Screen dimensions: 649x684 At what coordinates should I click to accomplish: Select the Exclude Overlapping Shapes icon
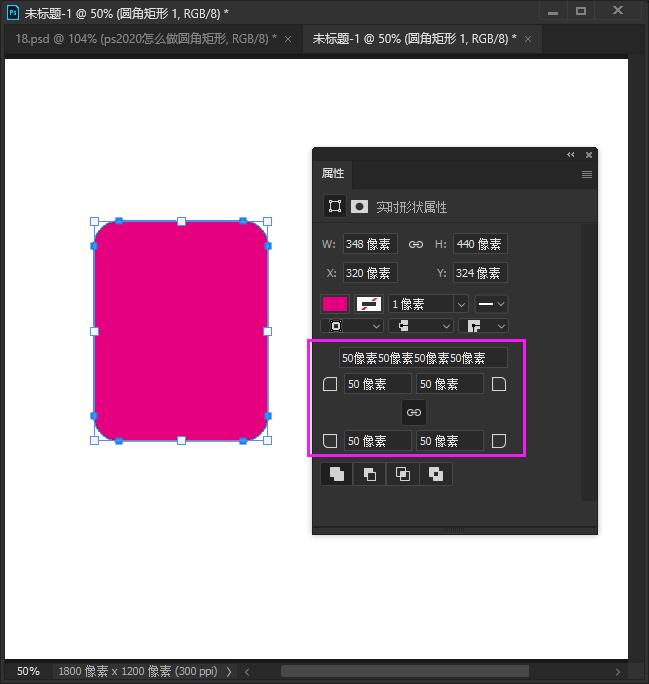(436, 474)
